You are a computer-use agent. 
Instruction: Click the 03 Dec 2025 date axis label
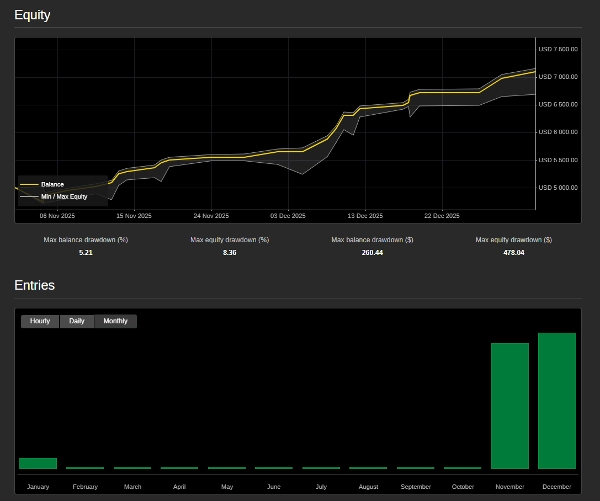coord(288,215)
